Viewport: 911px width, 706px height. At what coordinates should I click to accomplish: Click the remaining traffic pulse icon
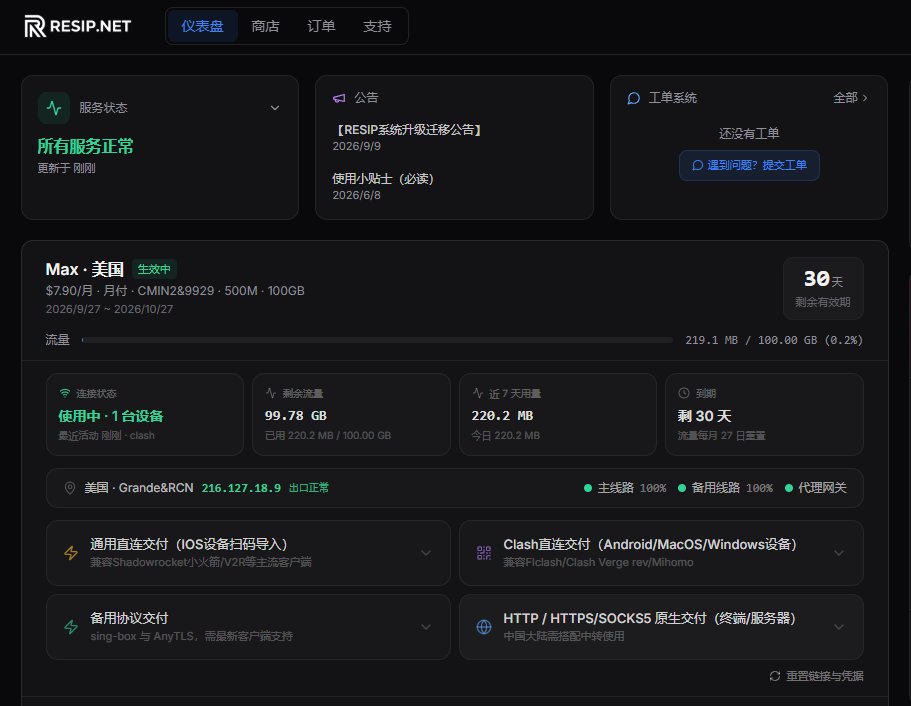[271, 393]
